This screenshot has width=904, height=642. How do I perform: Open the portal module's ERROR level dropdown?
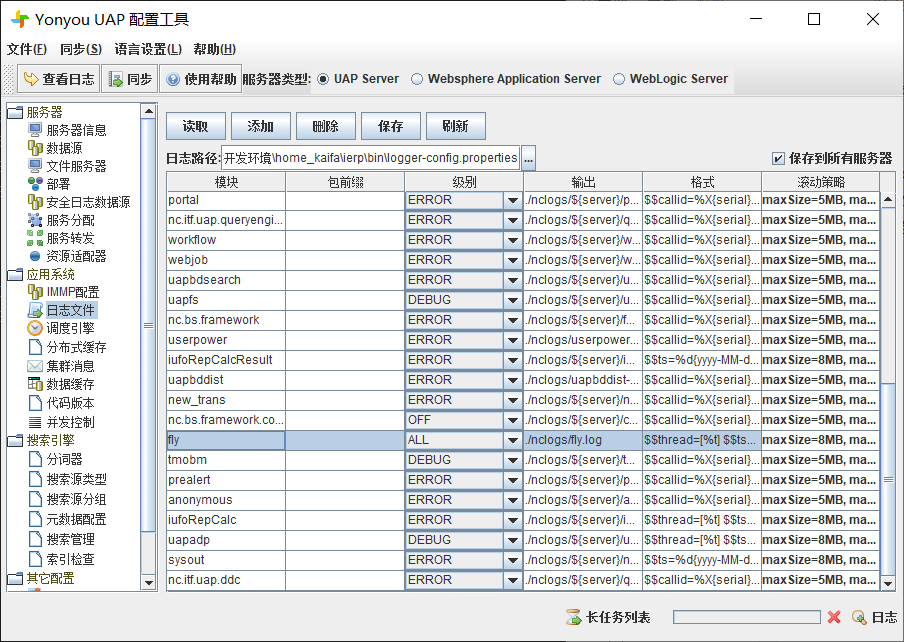[x=511, y=199]
